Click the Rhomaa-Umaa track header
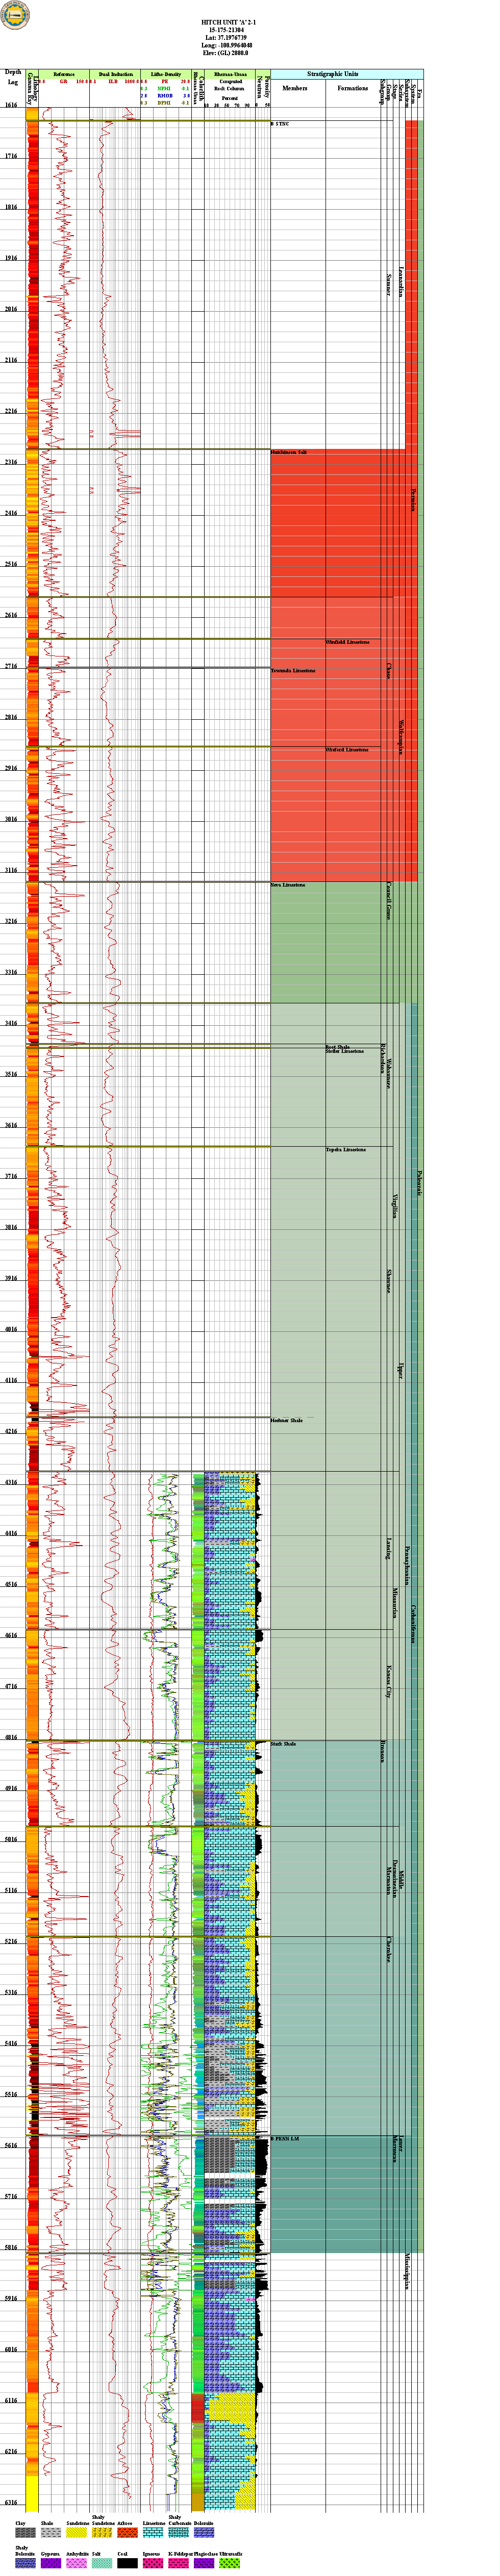Screen dimensions: 500x2576 point(231,75)
